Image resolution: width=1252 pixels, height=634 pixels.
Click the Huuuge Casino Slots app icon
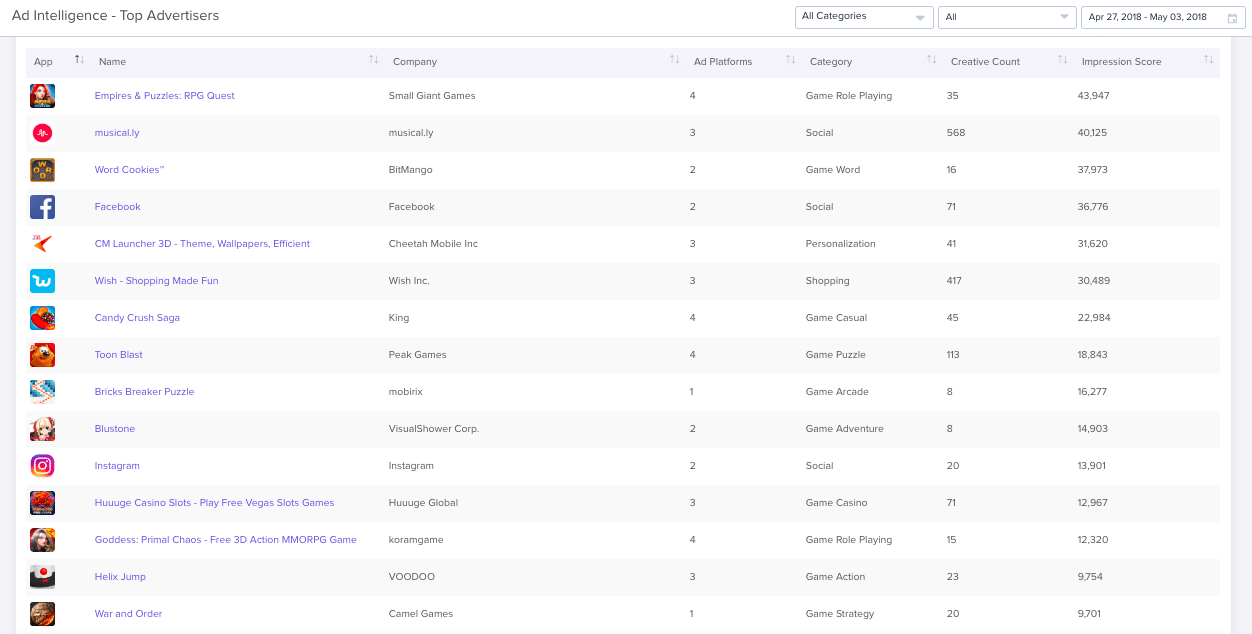pyautogui.click(x=42, y=503)
